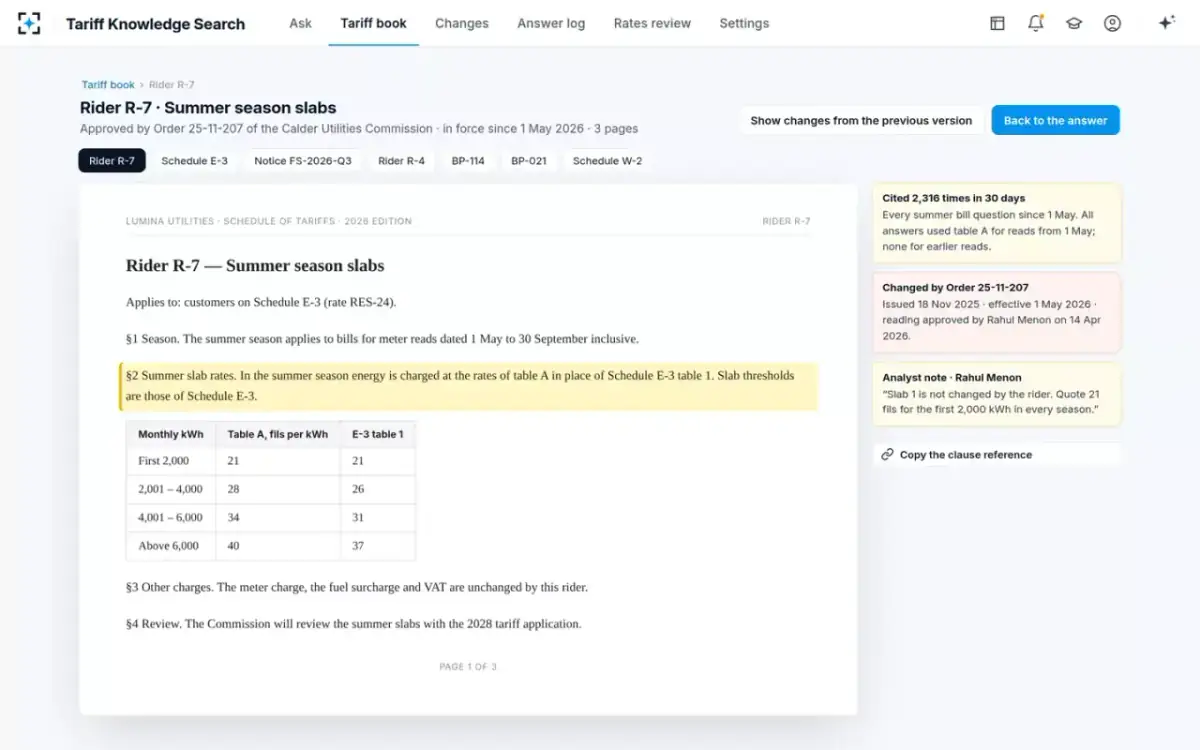The width and height of the screenshot is (1200, 750).
Task: Click the PAGE 1 OF 3 footer
Action: coord(468,667)
